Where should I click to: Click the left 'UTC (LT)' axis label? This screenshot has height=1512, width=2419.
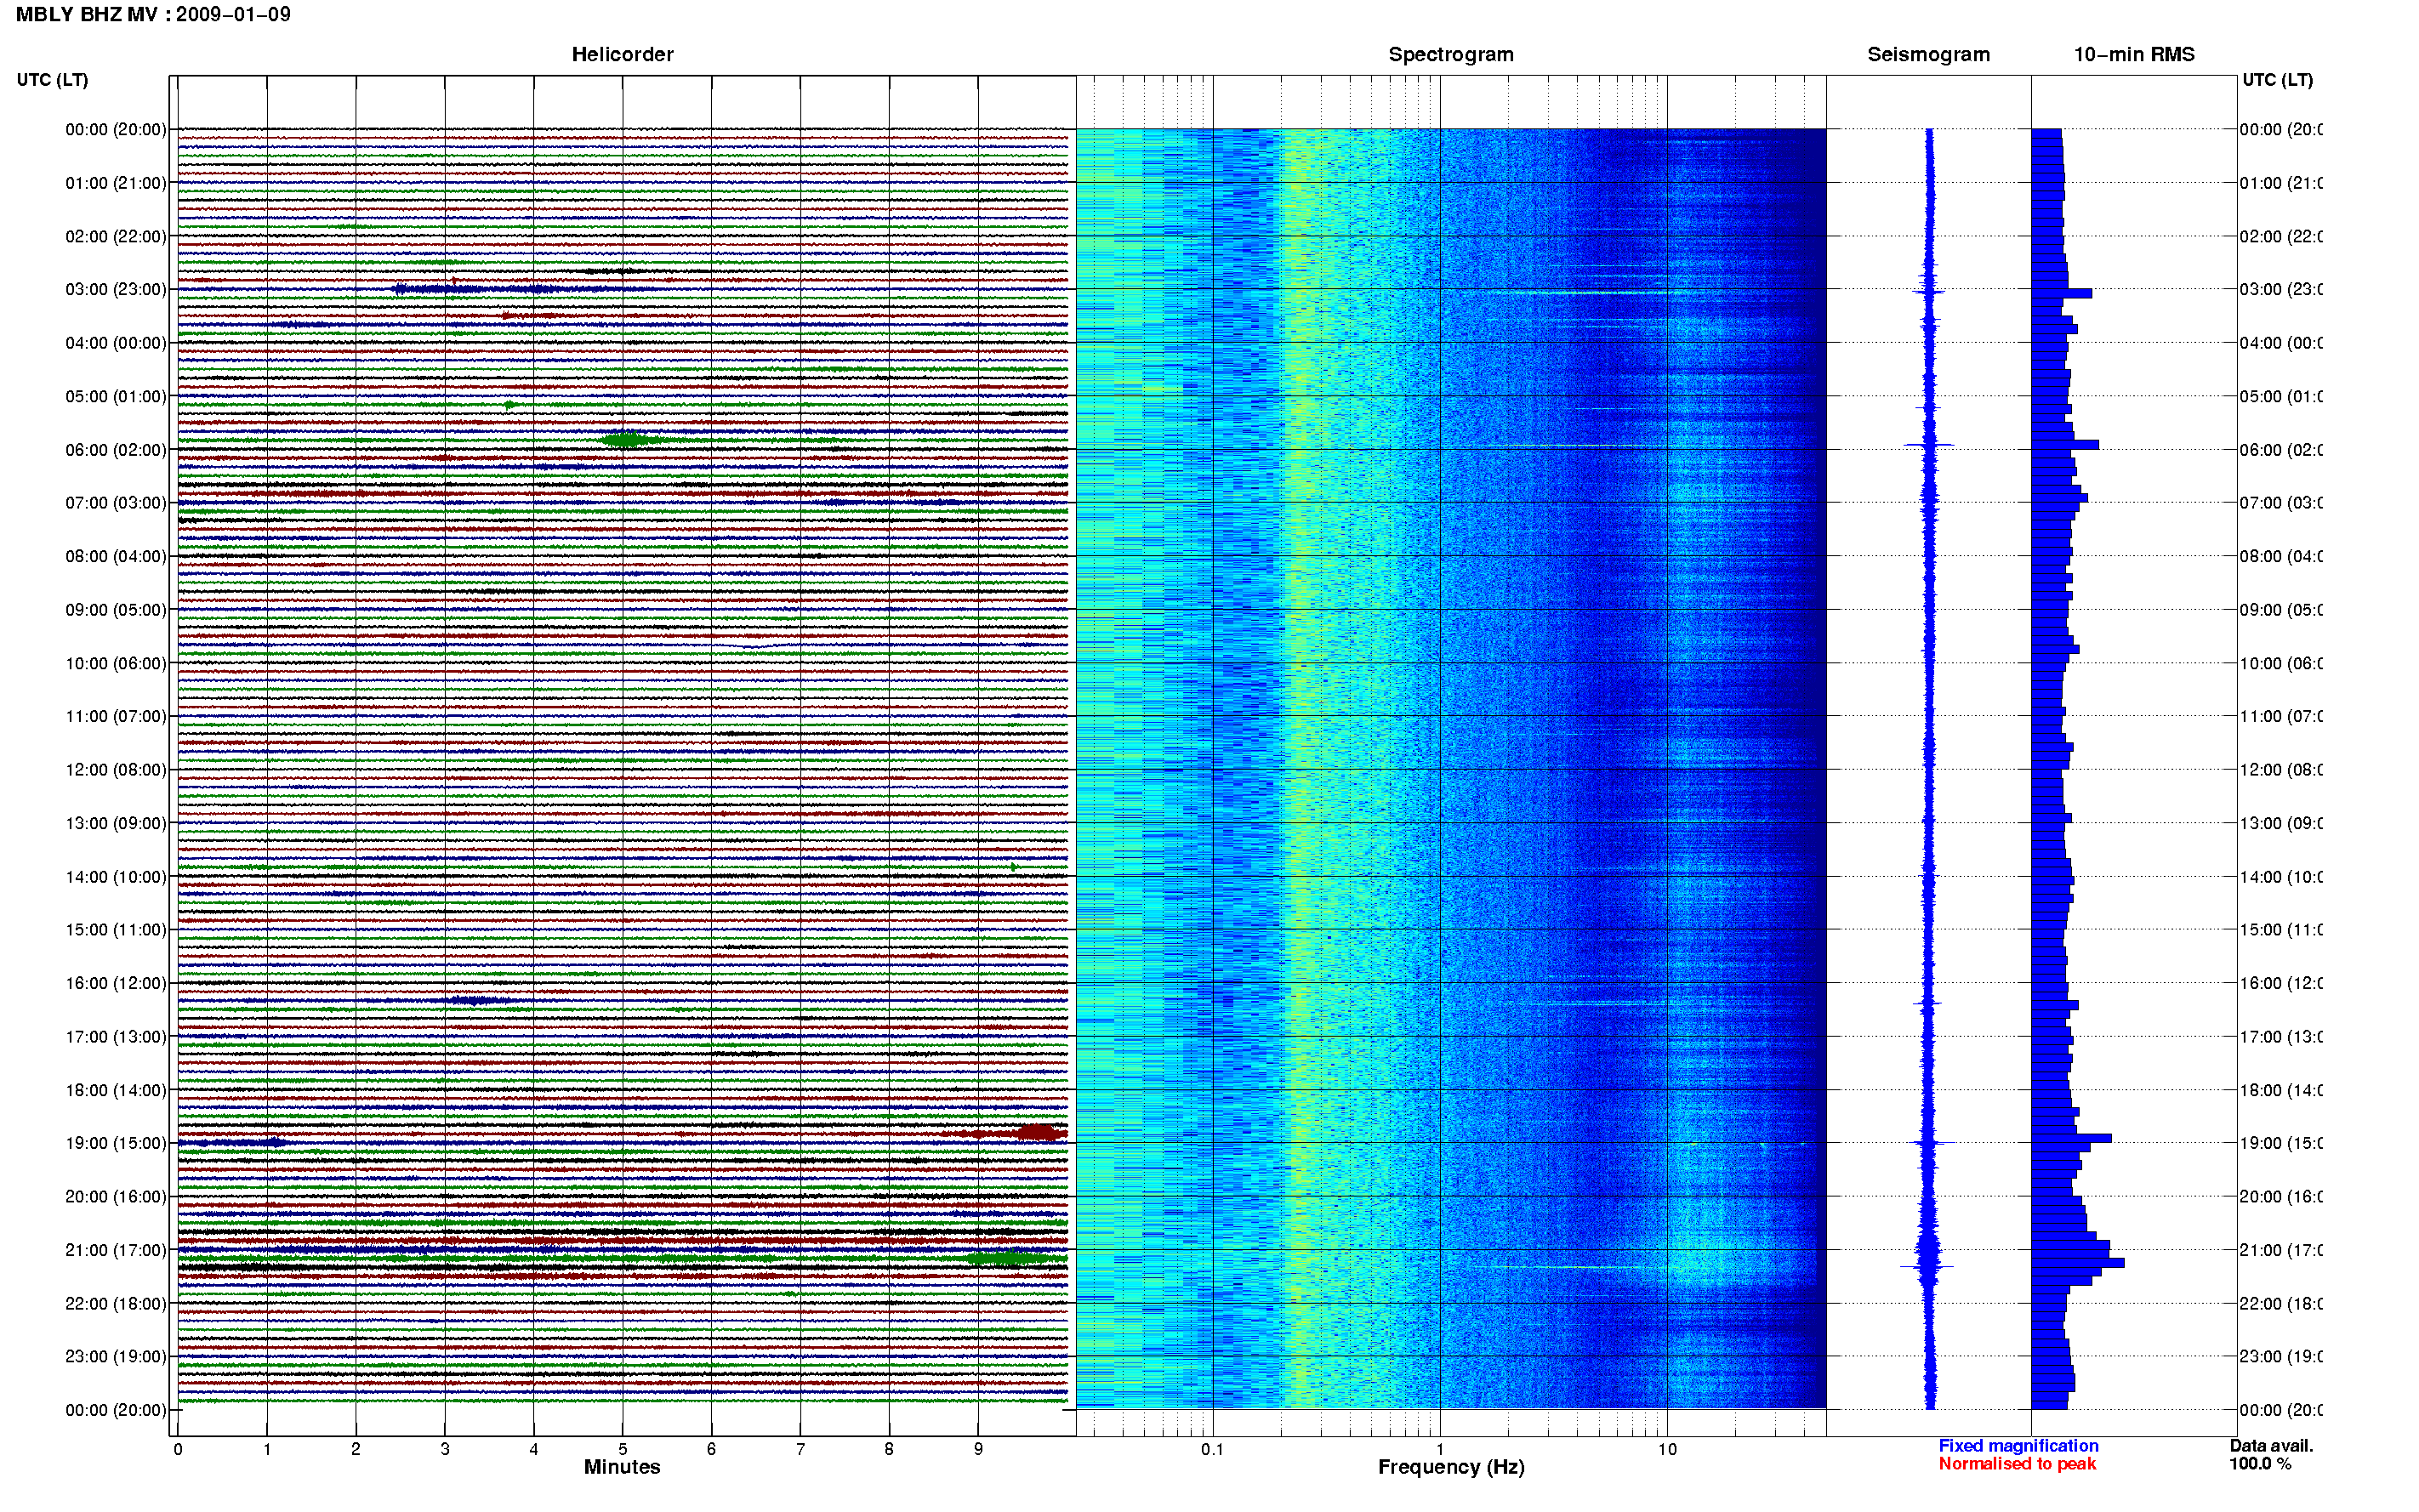[52, 80]
